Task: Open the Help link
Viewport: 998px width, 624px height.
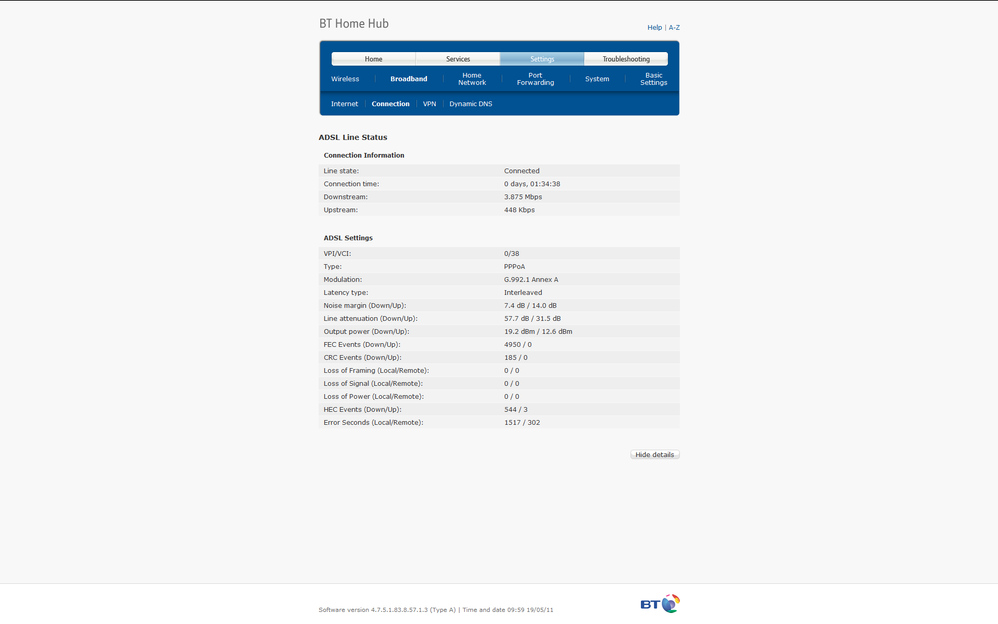Action: pyautogui.click(x=654, y=27)
